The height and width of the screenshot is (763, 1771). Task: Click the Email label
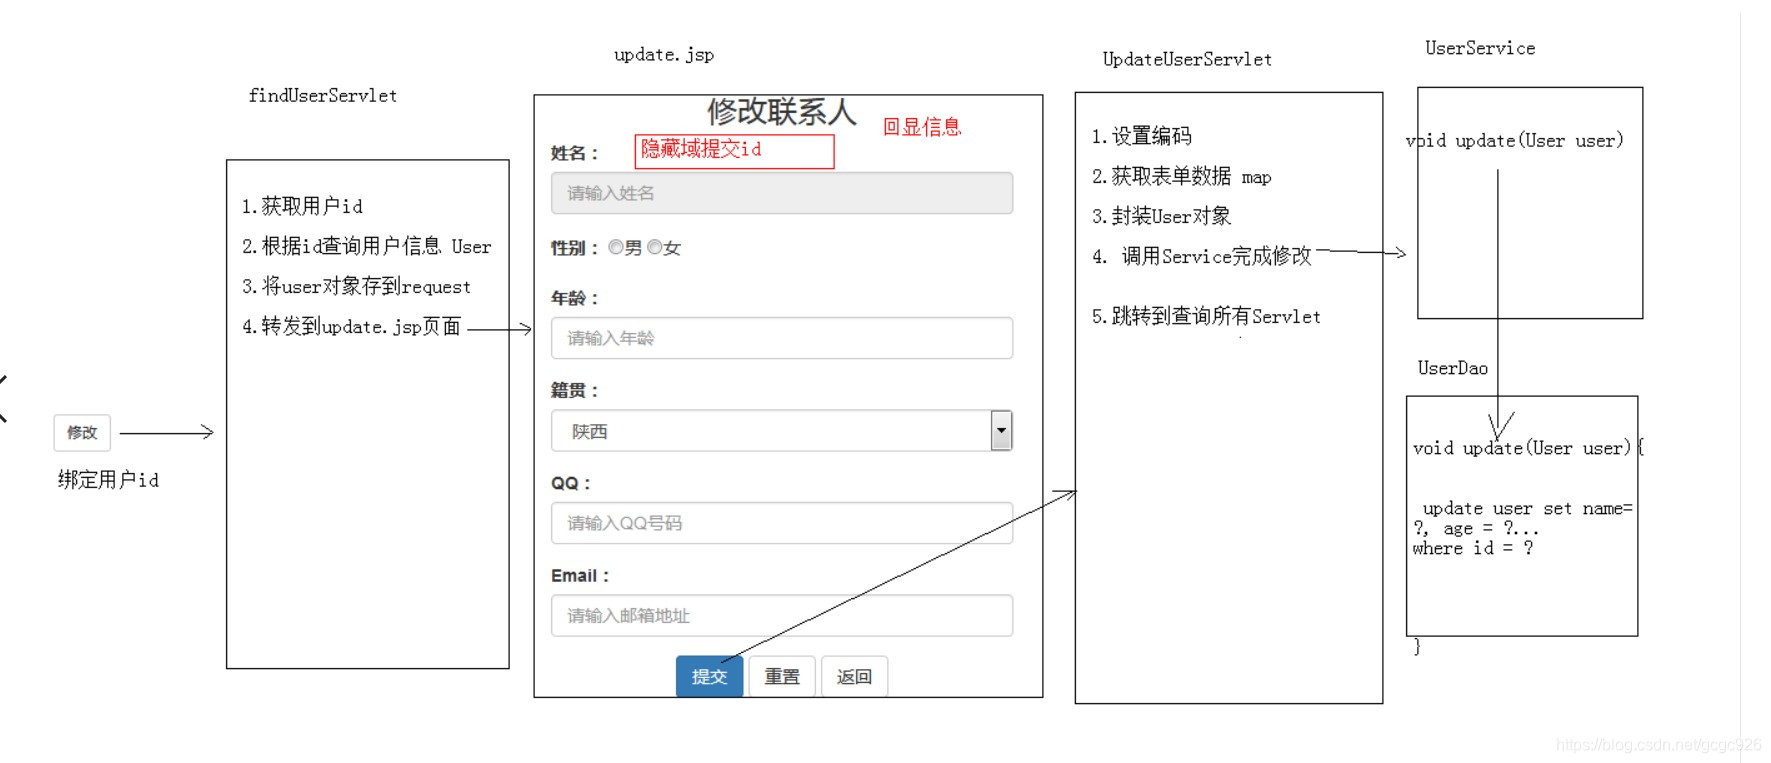(580, 576)
